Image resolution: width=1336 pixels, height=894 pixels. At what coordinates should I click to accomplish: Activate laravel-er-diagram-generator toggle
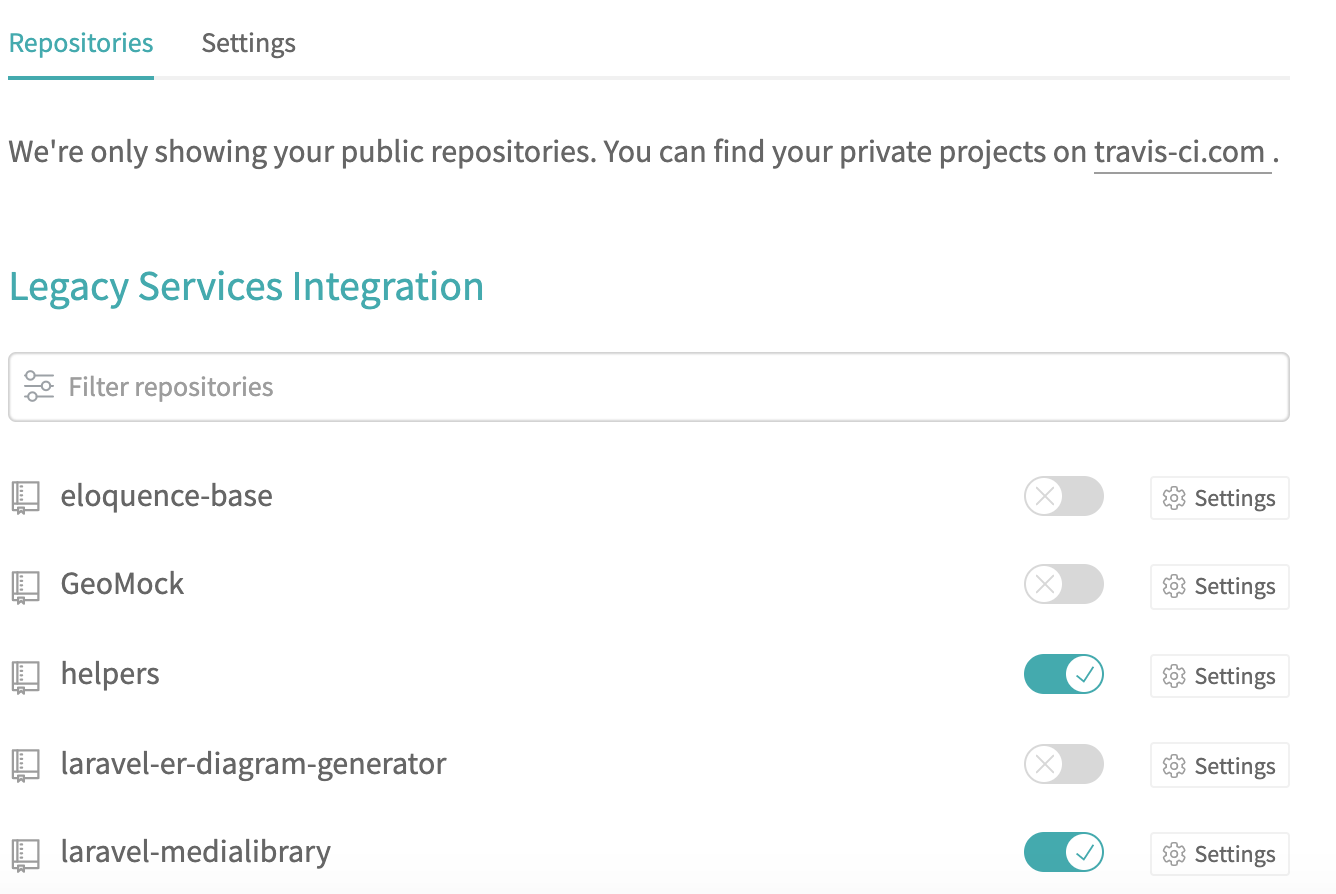(1063, 763)
